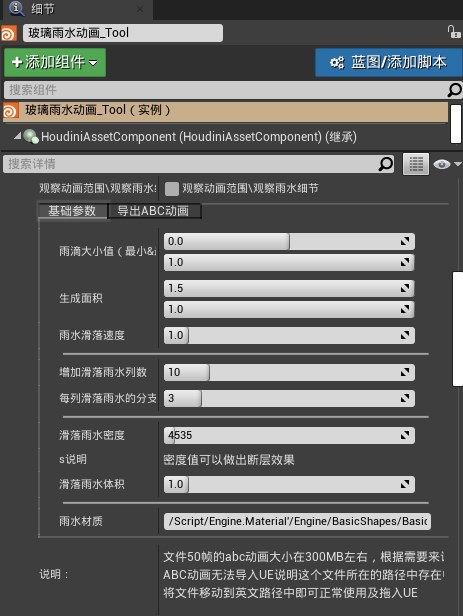This screenshot has width=463, height=616.
Task: Click the 雨水材质 path input field
Action: 297,521
